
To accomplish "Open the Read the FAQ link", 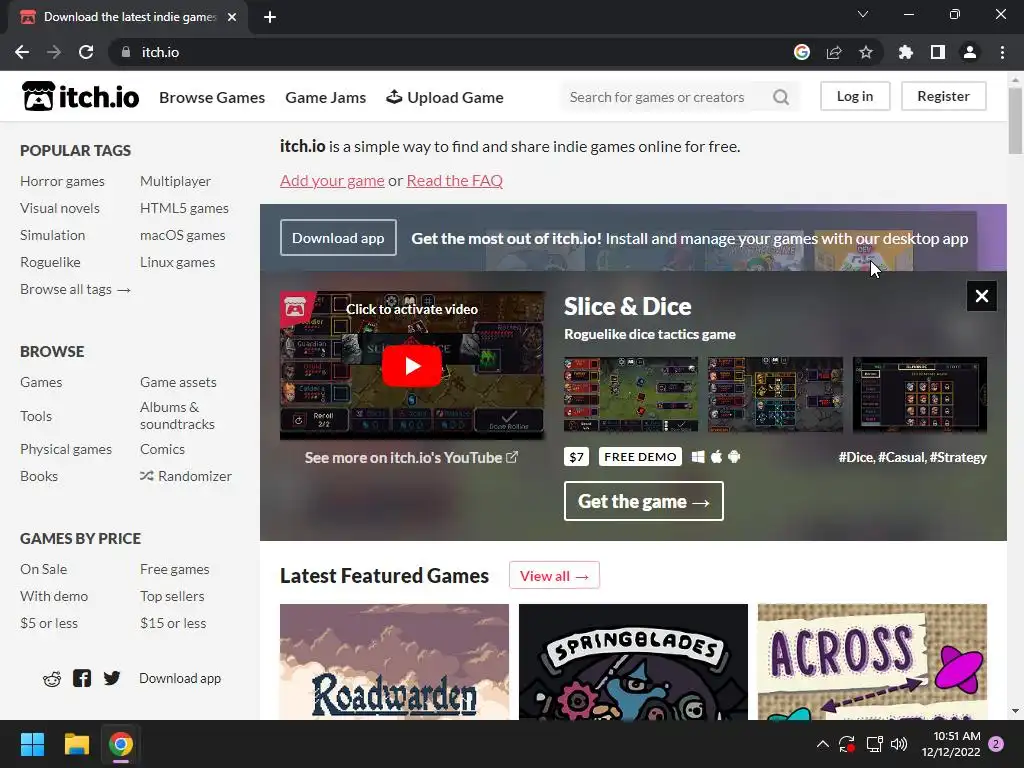I will 455,181.
